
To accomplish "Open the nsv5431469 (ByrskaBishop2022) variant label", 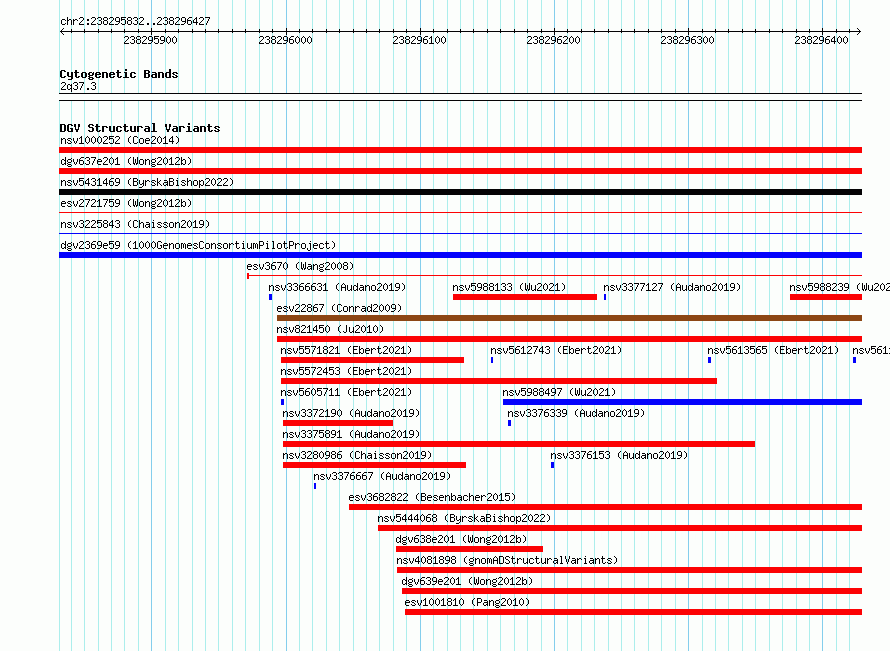I will coord(147,182).
